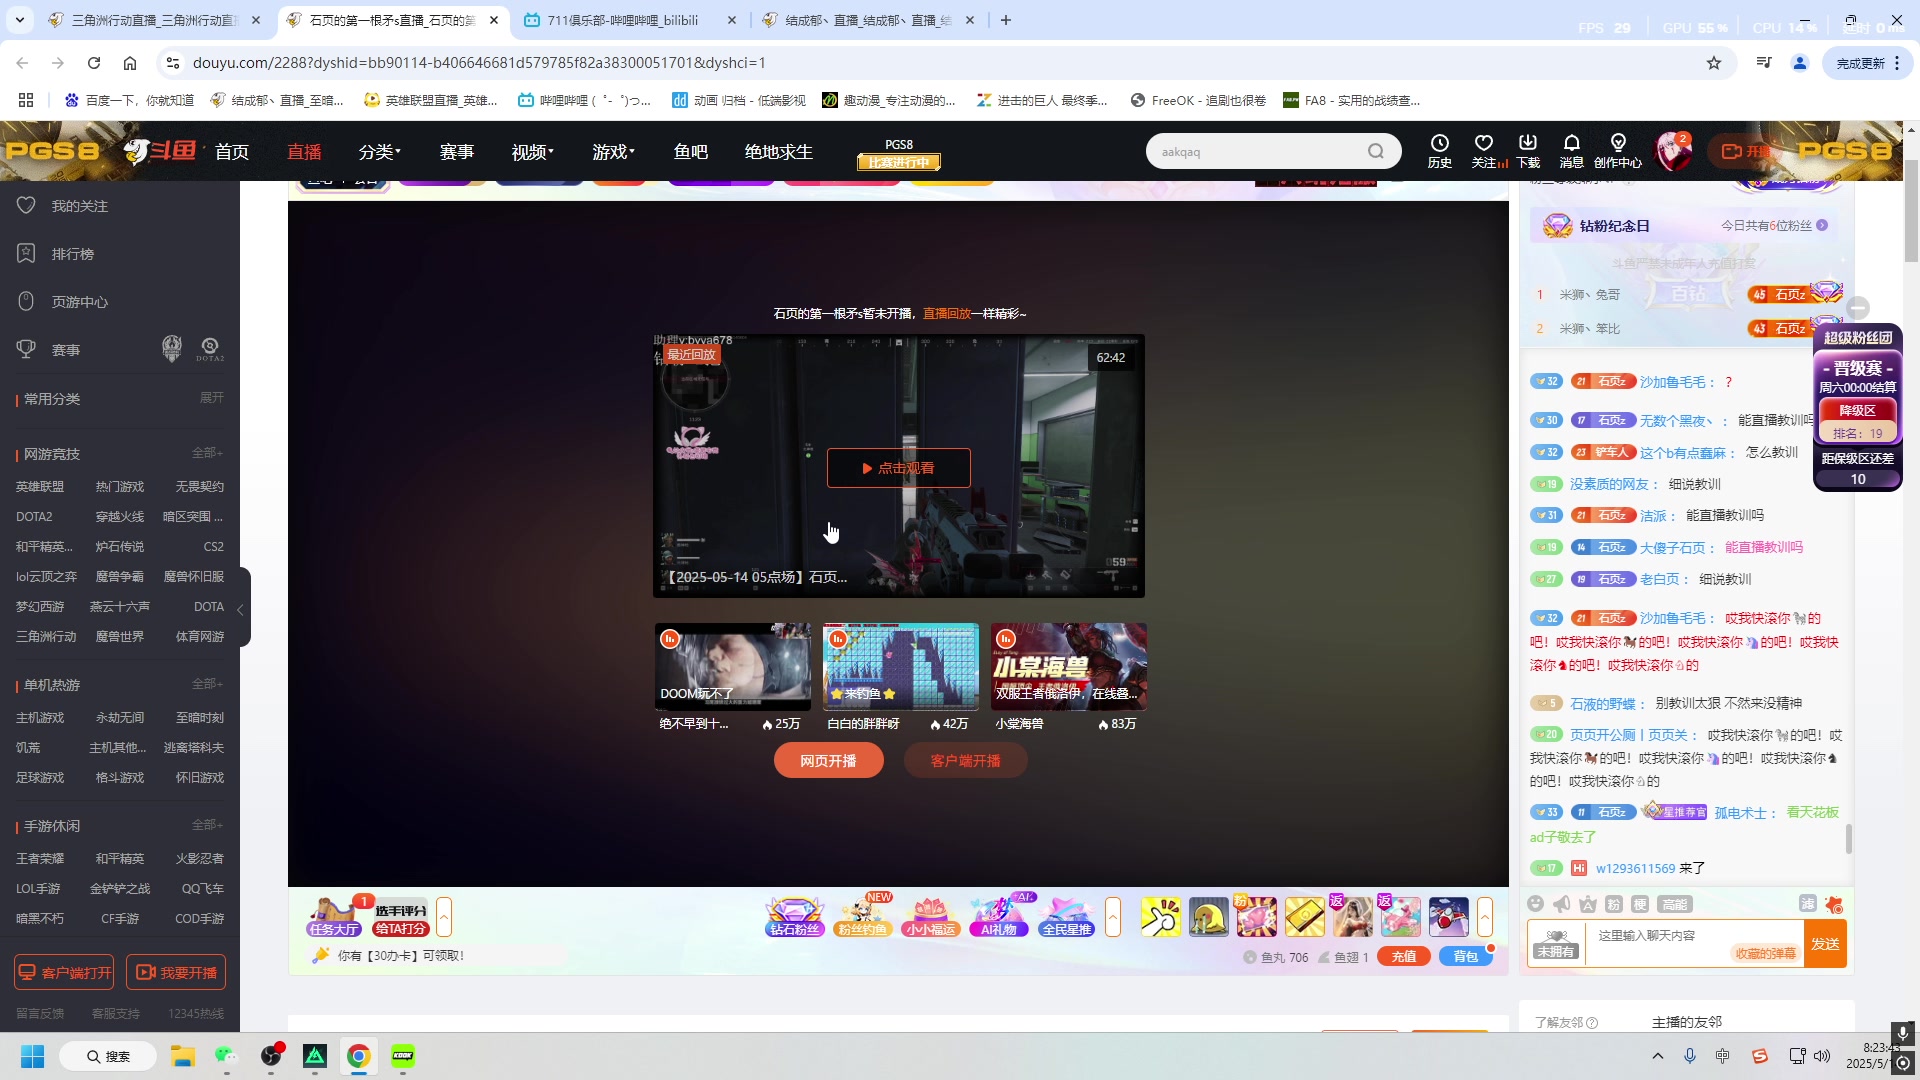The width and height of the screenshot is (1920, 1080).
Task: Select the pink plane gift icon
Action: 1401,917
